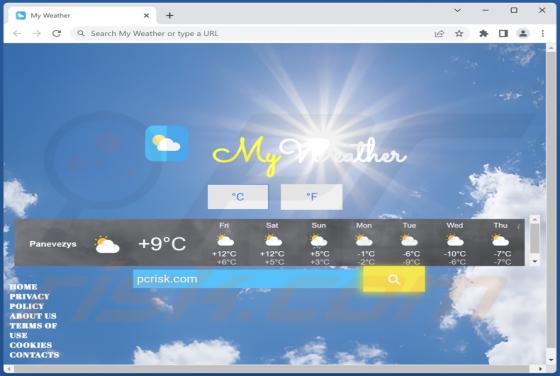
Task: Click the page horizontal scrollbar left arrow
Action: point(9,369)
